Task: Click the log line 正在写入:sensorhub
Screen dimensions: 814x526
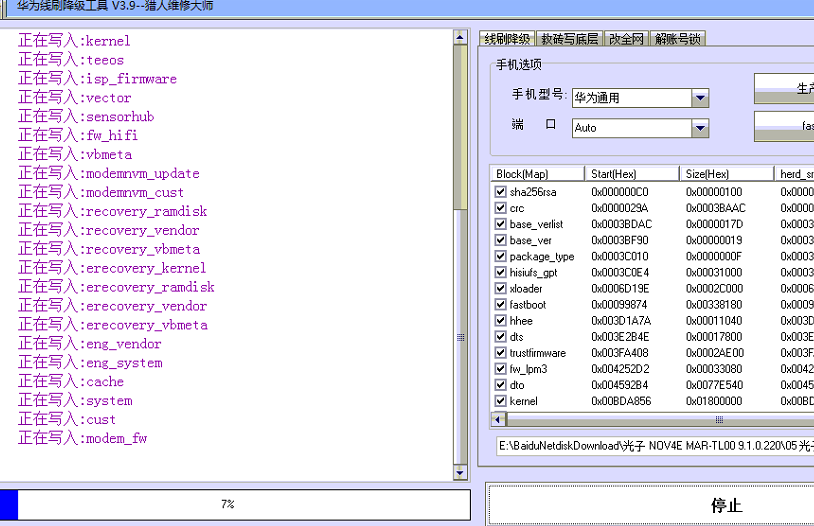Action: [86, 116]
